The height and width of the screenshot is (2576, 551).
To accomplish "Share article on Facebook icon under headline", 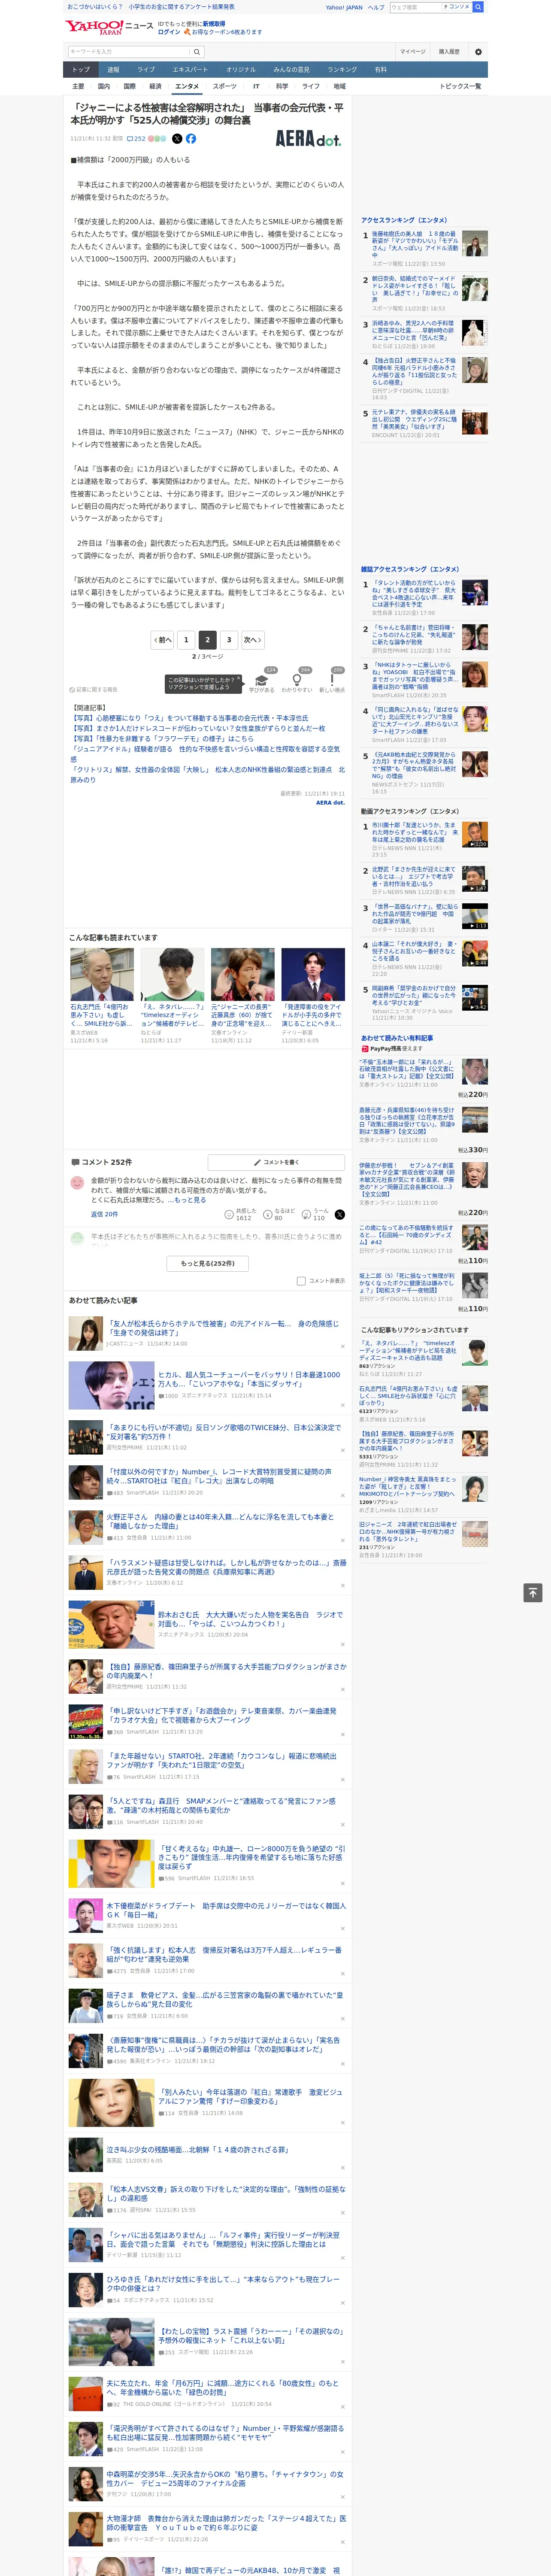I will 191,139.
